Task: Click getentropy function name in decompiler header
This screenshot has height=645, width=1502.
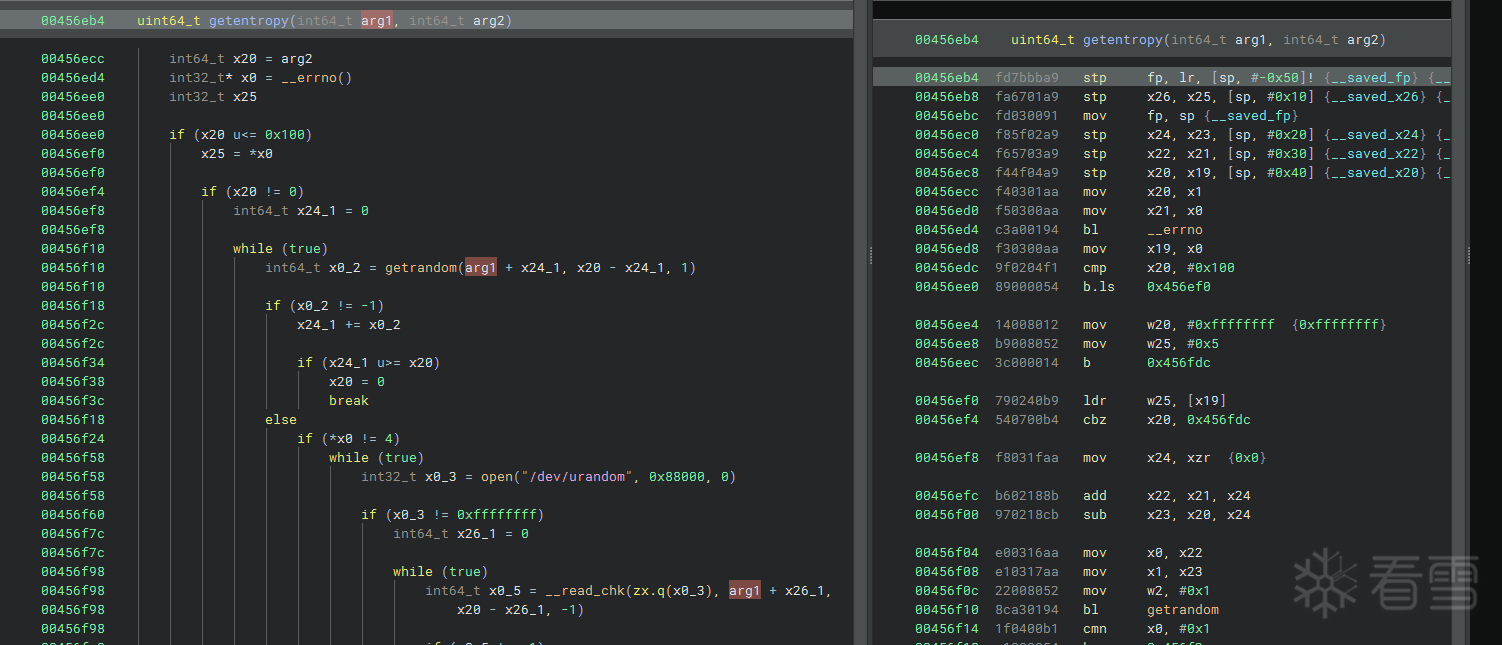Action: point(249,20)
